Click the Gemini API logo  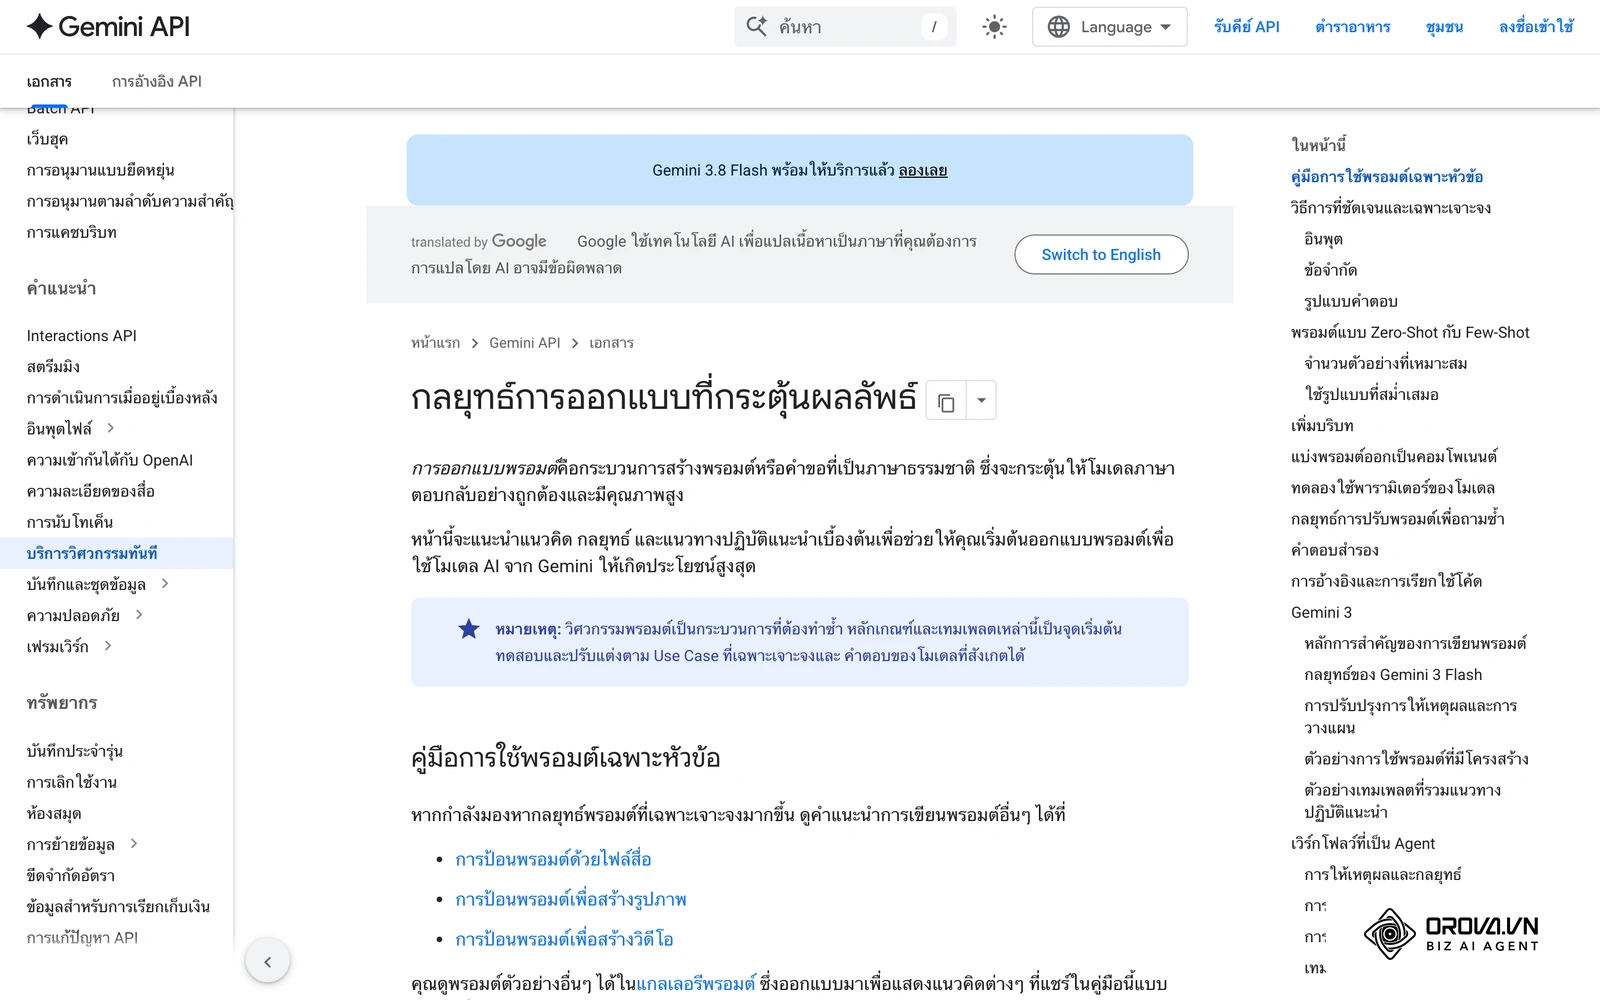[x=108, y=27]
